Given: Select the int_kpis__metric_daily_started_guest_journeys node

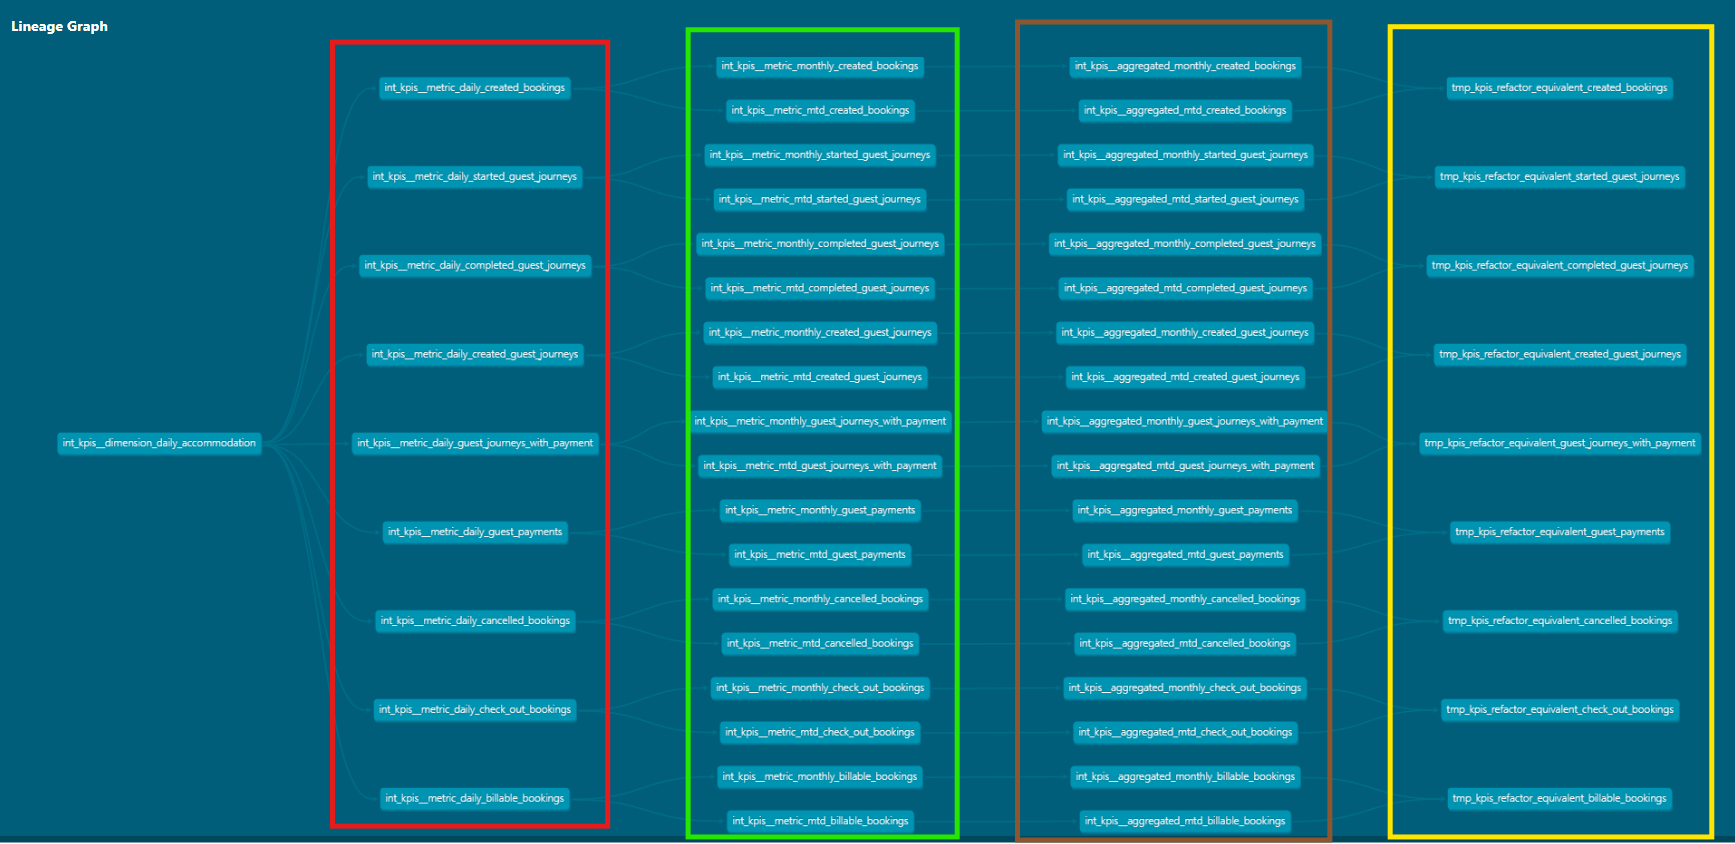Looking at the screenshot, I should [474, 177].
